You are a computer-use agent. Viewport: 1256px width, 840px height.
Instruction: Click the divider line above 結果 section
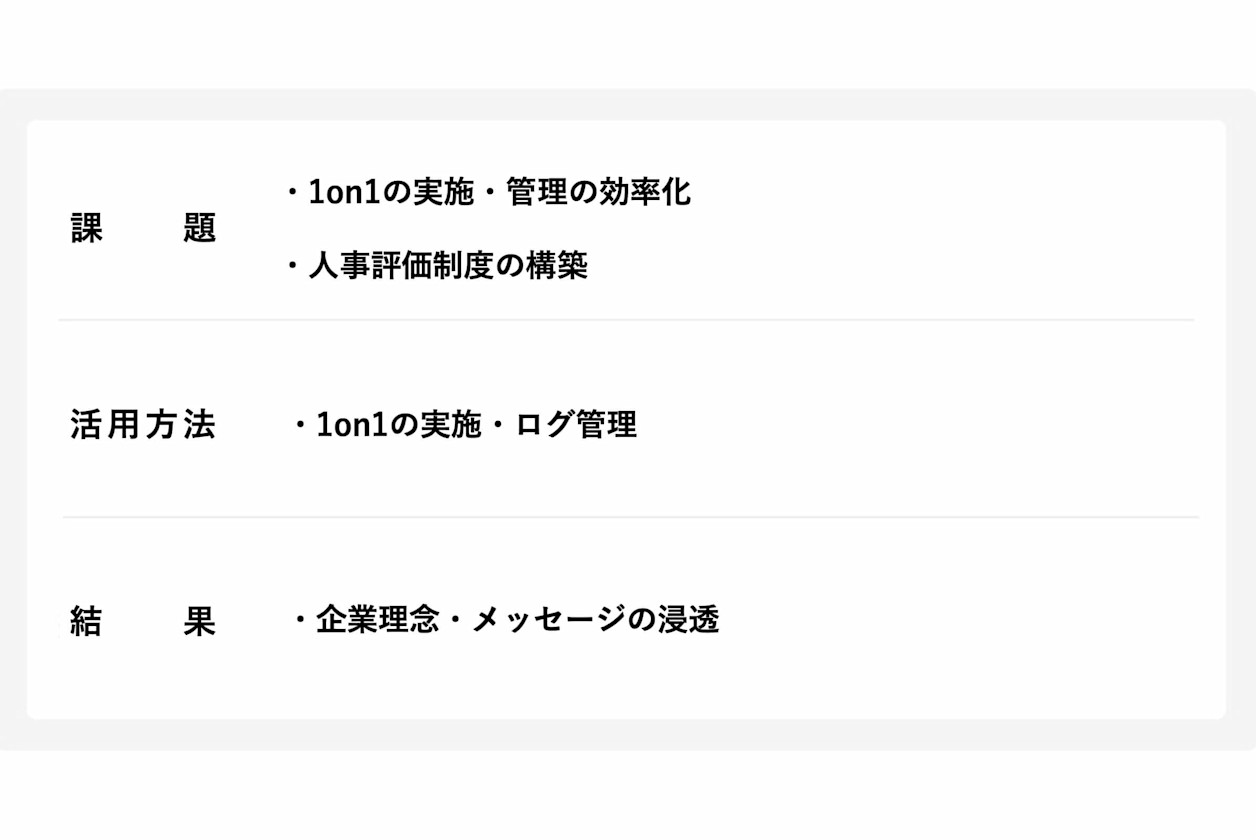pos(630,517)
